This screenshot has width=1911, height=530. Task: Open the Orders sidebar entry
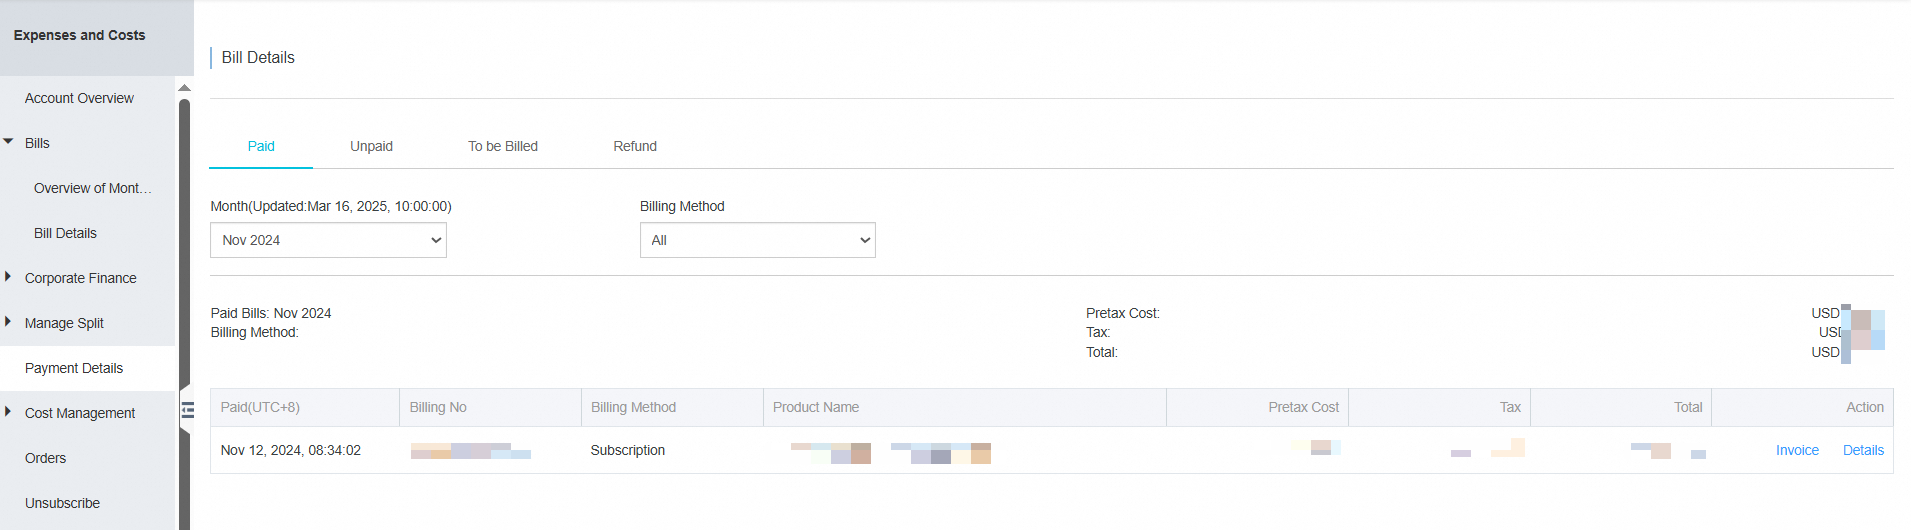(45, 458)
